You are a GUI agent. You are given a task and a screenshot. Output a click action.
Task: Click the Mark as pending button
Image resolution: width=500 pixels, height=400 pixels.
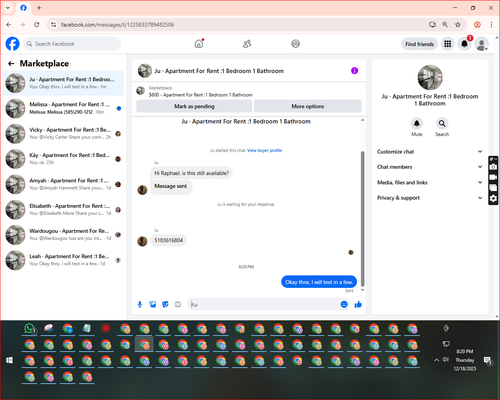point(194,106)
